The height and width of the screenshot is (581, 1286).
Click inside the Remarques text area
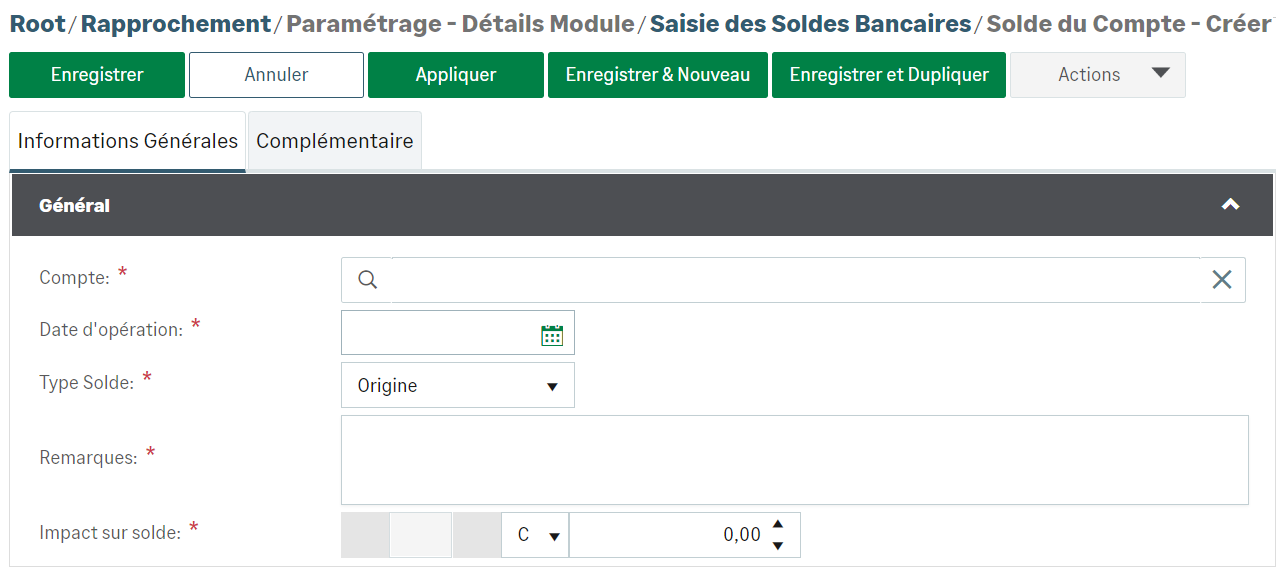pos(794,460)
